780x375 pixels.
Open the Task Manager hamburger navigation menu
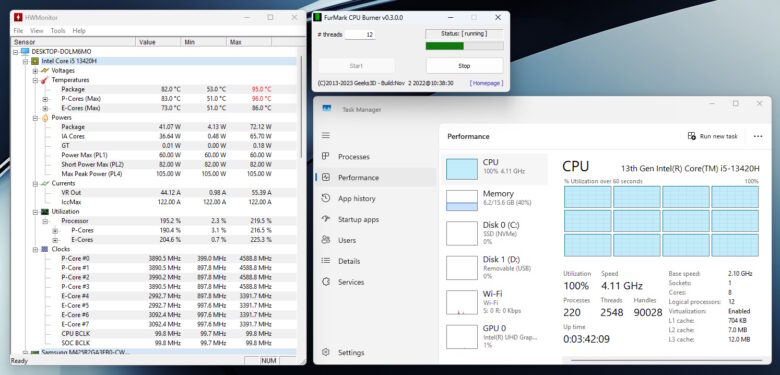click(x=326, y=135)
